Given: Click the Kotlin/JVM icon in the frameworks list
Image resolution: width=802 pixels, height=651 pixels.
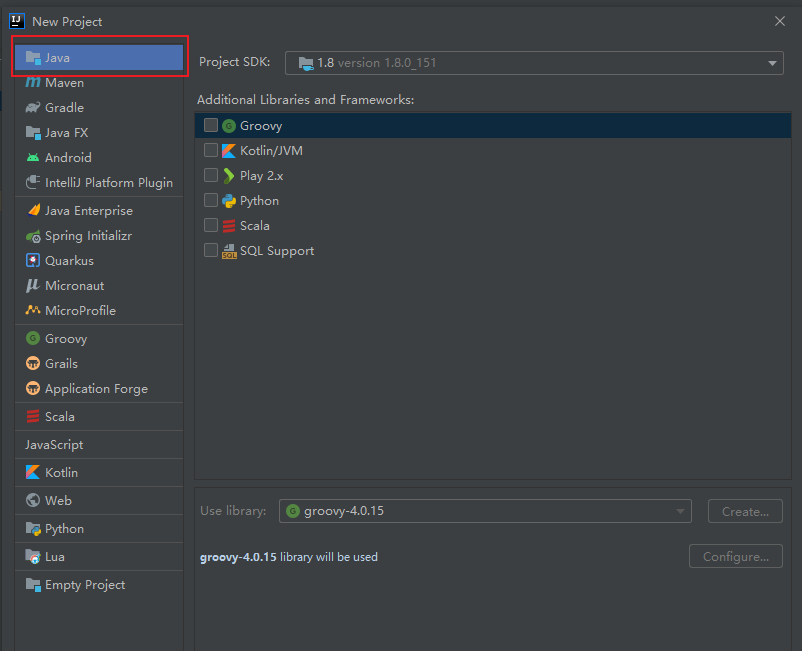Looking at the screenshot, I should [x=229, y=151].
